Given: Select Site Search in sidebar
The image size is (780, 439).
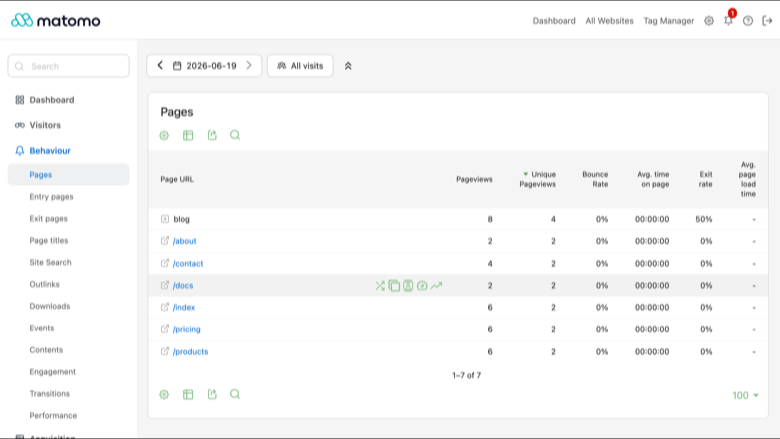Looking at the screenshot, I should 50,263.
